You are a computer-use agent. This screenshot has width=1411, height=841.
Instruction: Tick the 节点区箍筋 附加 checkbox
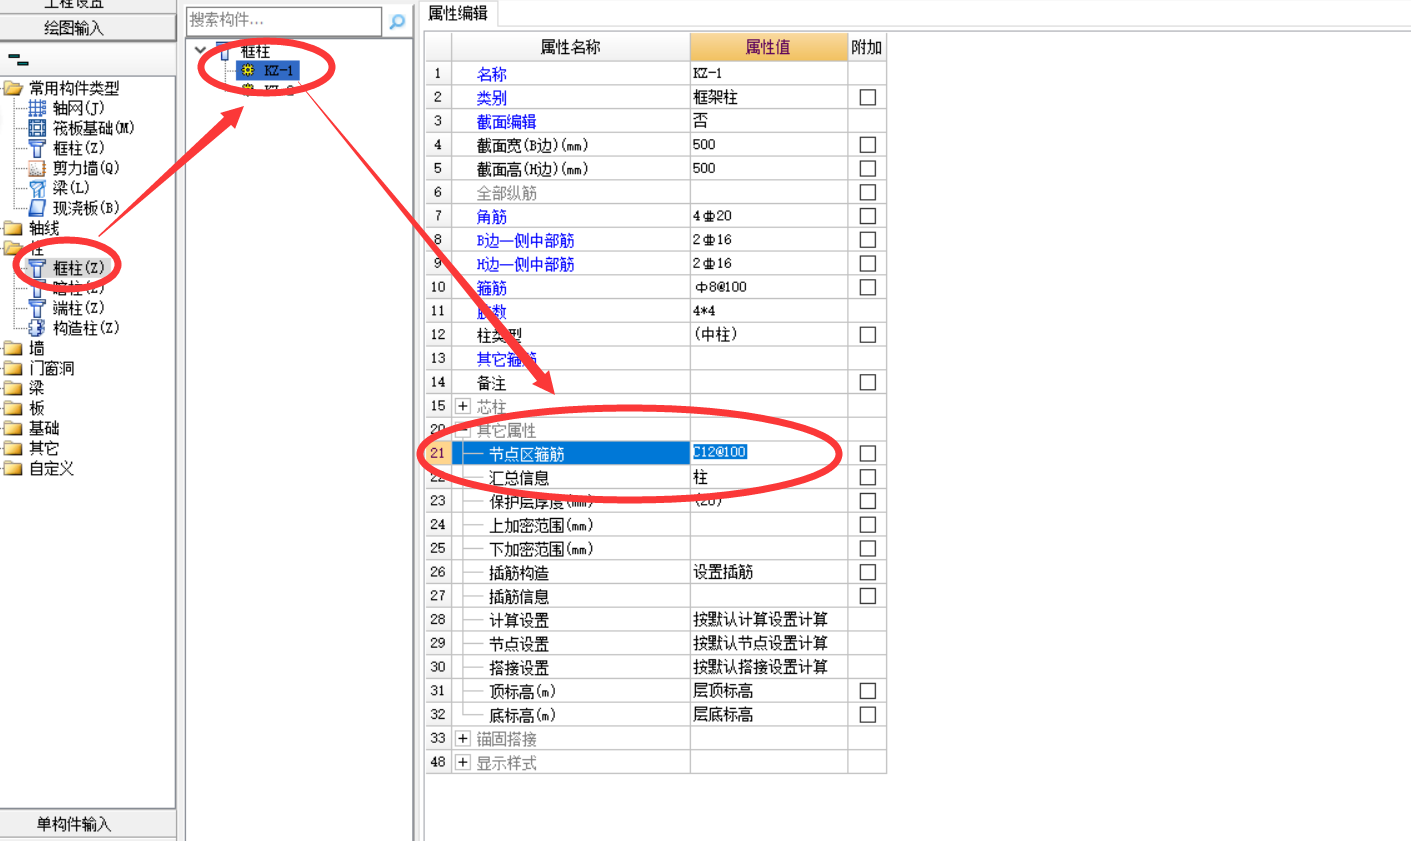coord(867,453)
